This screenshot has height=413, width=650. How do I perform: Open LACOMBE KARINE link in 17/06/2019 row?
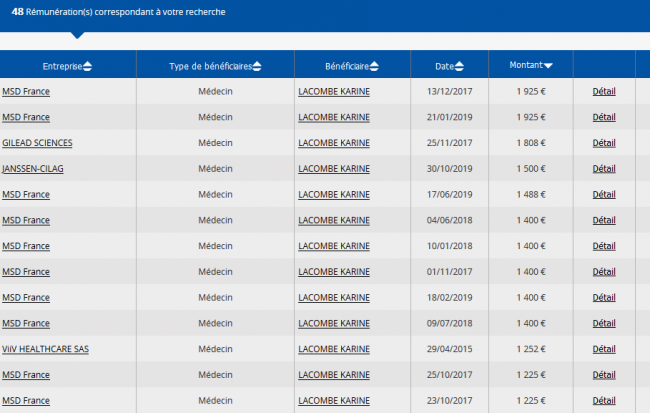334,194
